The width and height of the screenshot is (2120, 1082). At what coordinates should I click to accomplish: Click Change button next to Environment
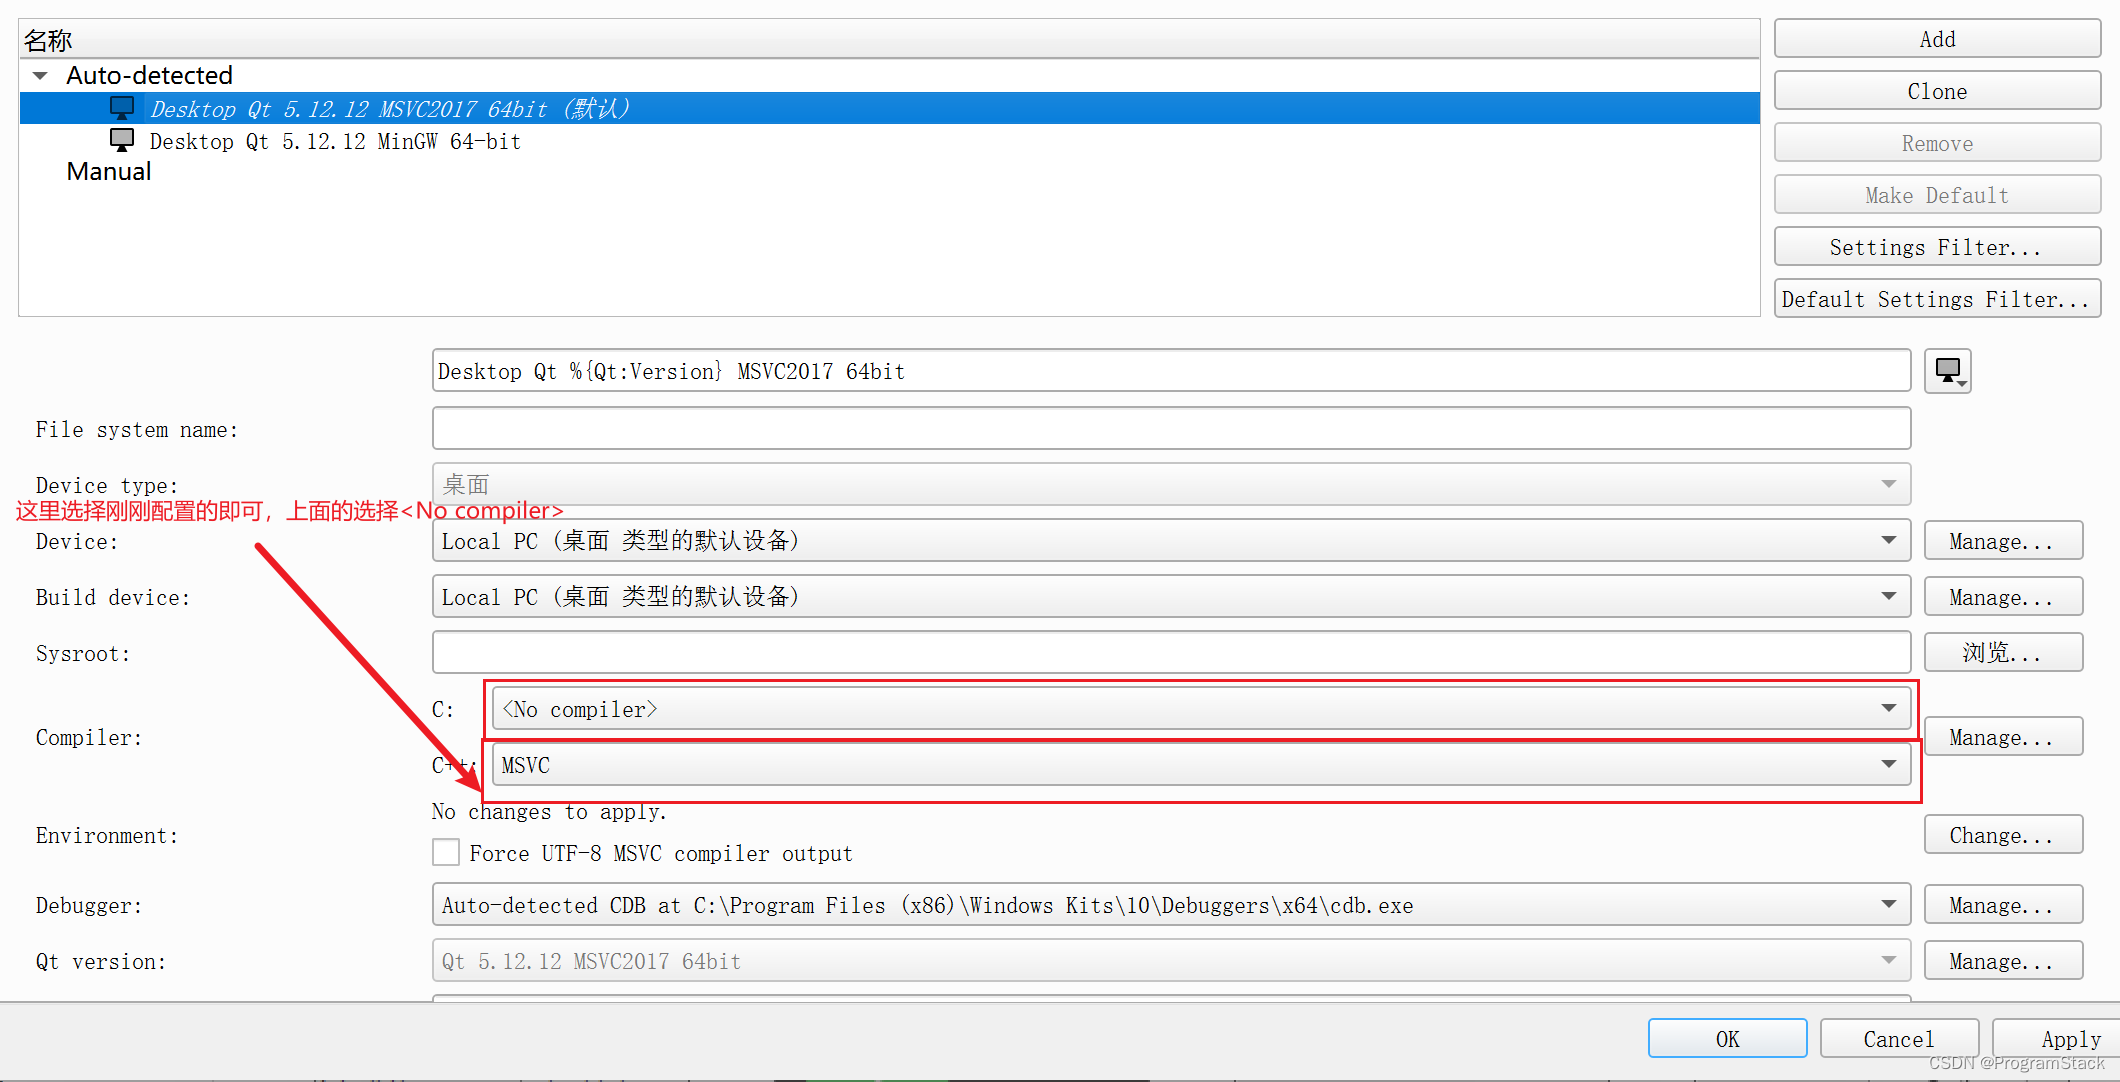coord(2002,834)
